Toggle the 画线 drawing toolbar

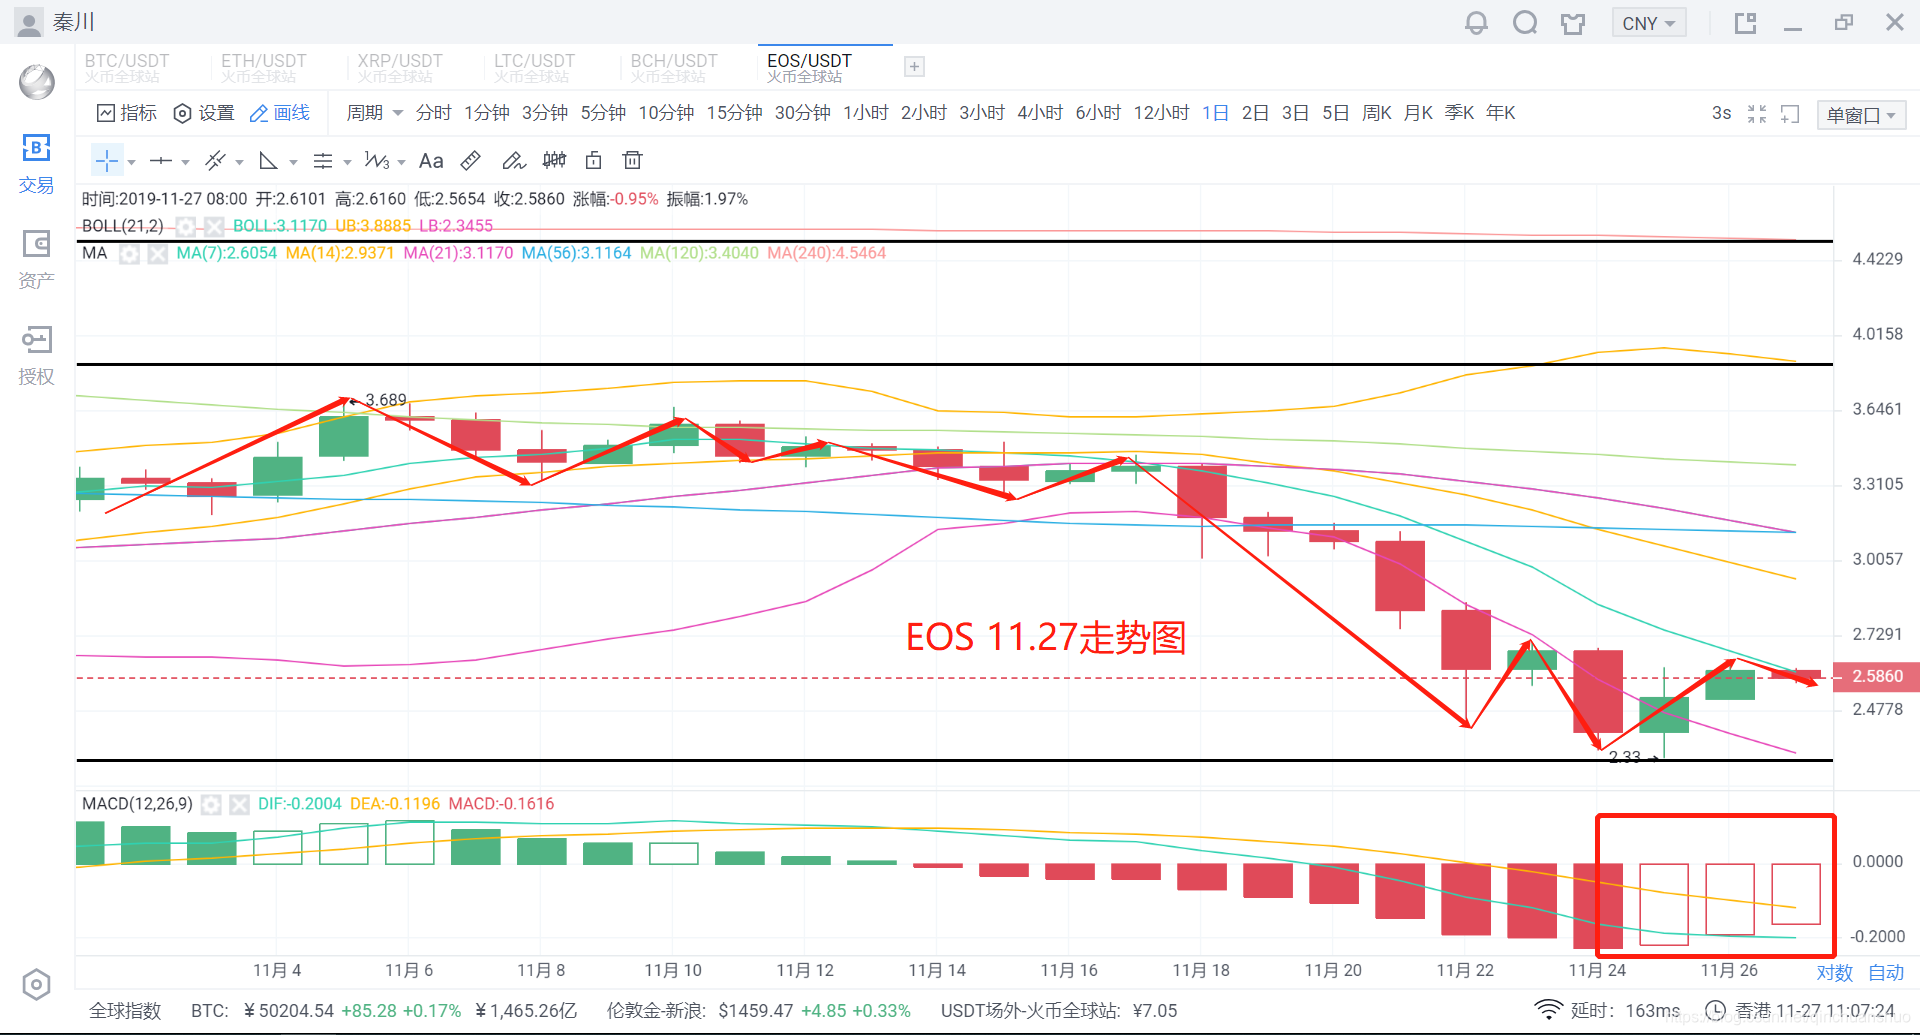tap(279, 113)
